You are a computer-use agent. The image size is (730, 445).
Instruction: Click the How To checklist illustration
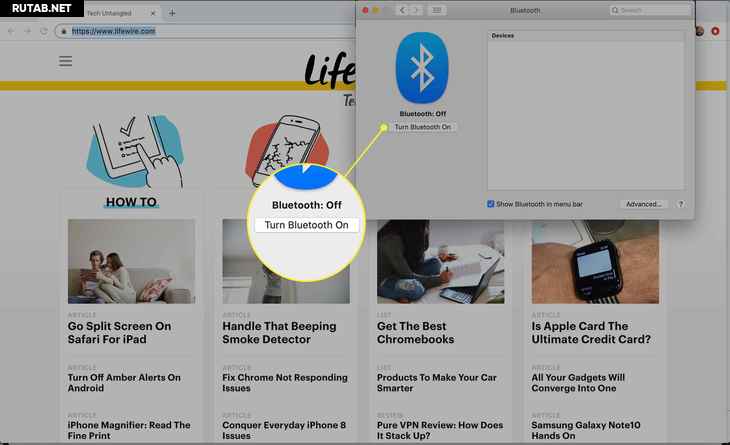point(135,151)
